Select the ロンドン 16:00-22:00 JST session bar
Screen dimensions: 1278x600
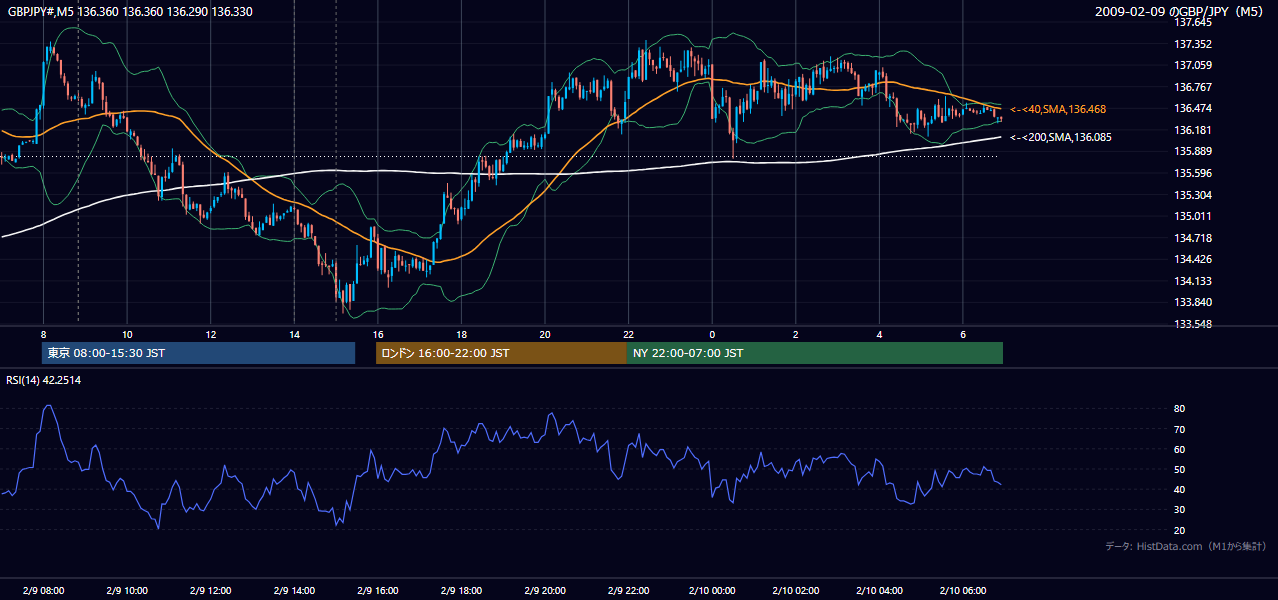coord(502,353)
